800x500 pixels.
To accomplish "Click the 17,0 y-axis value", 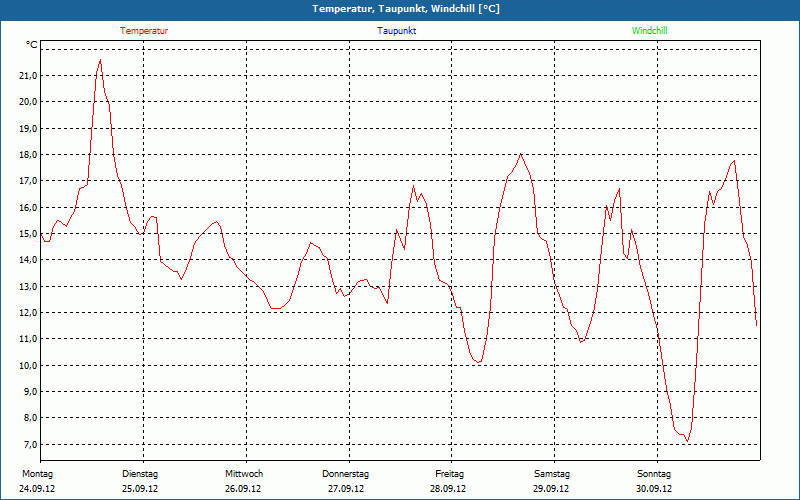I will point(29,181).
